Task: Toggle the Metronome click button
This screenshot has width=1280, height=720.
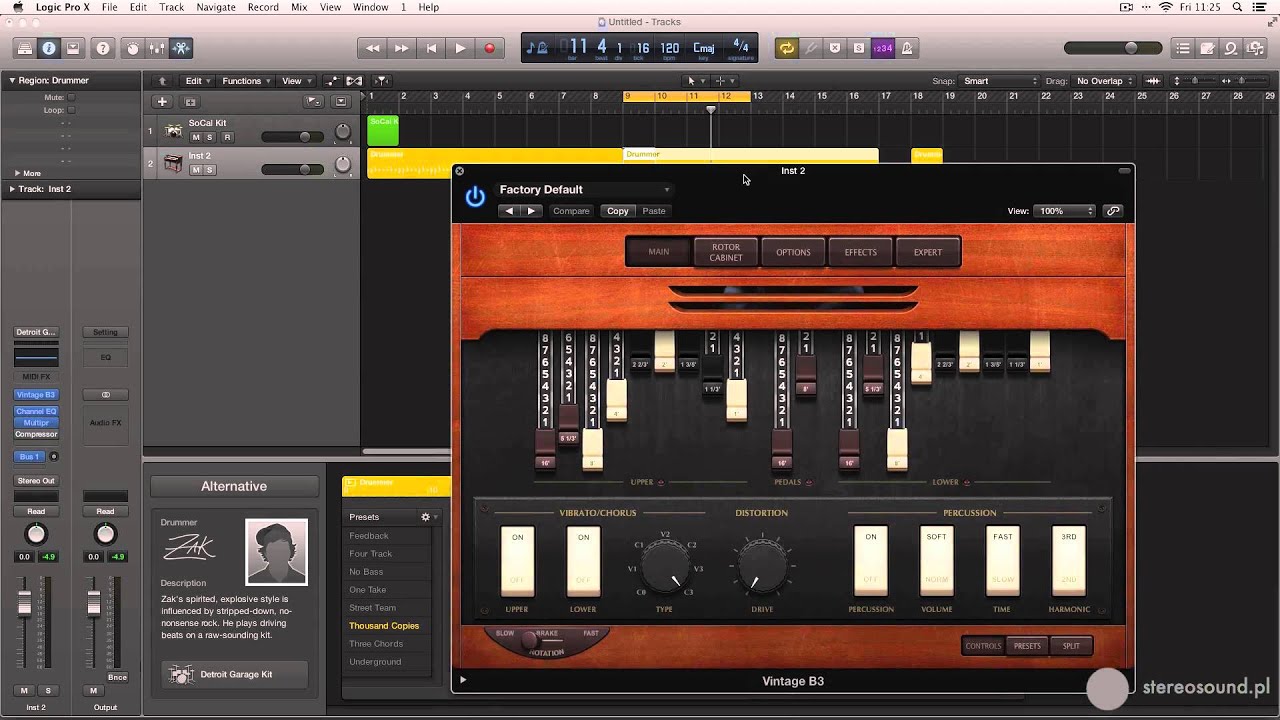Action: (907, 48)
